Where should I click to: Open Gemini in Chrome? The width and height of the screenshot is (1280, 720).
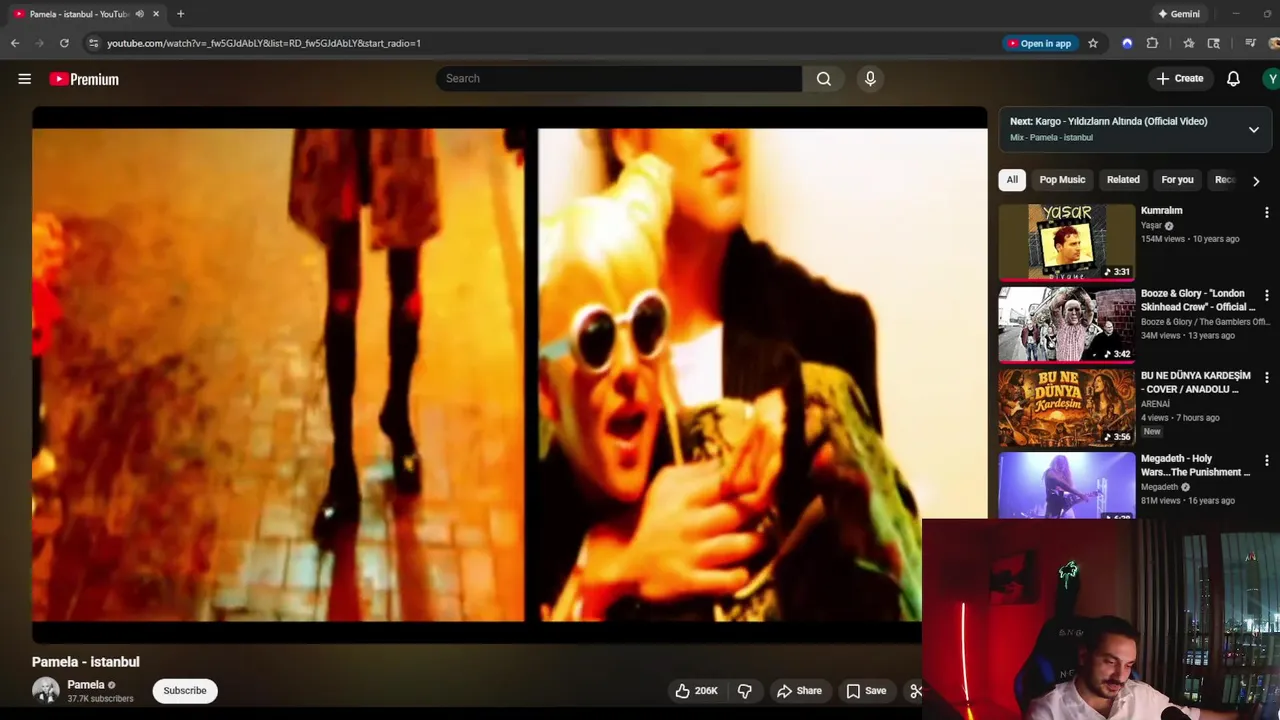1179,14
